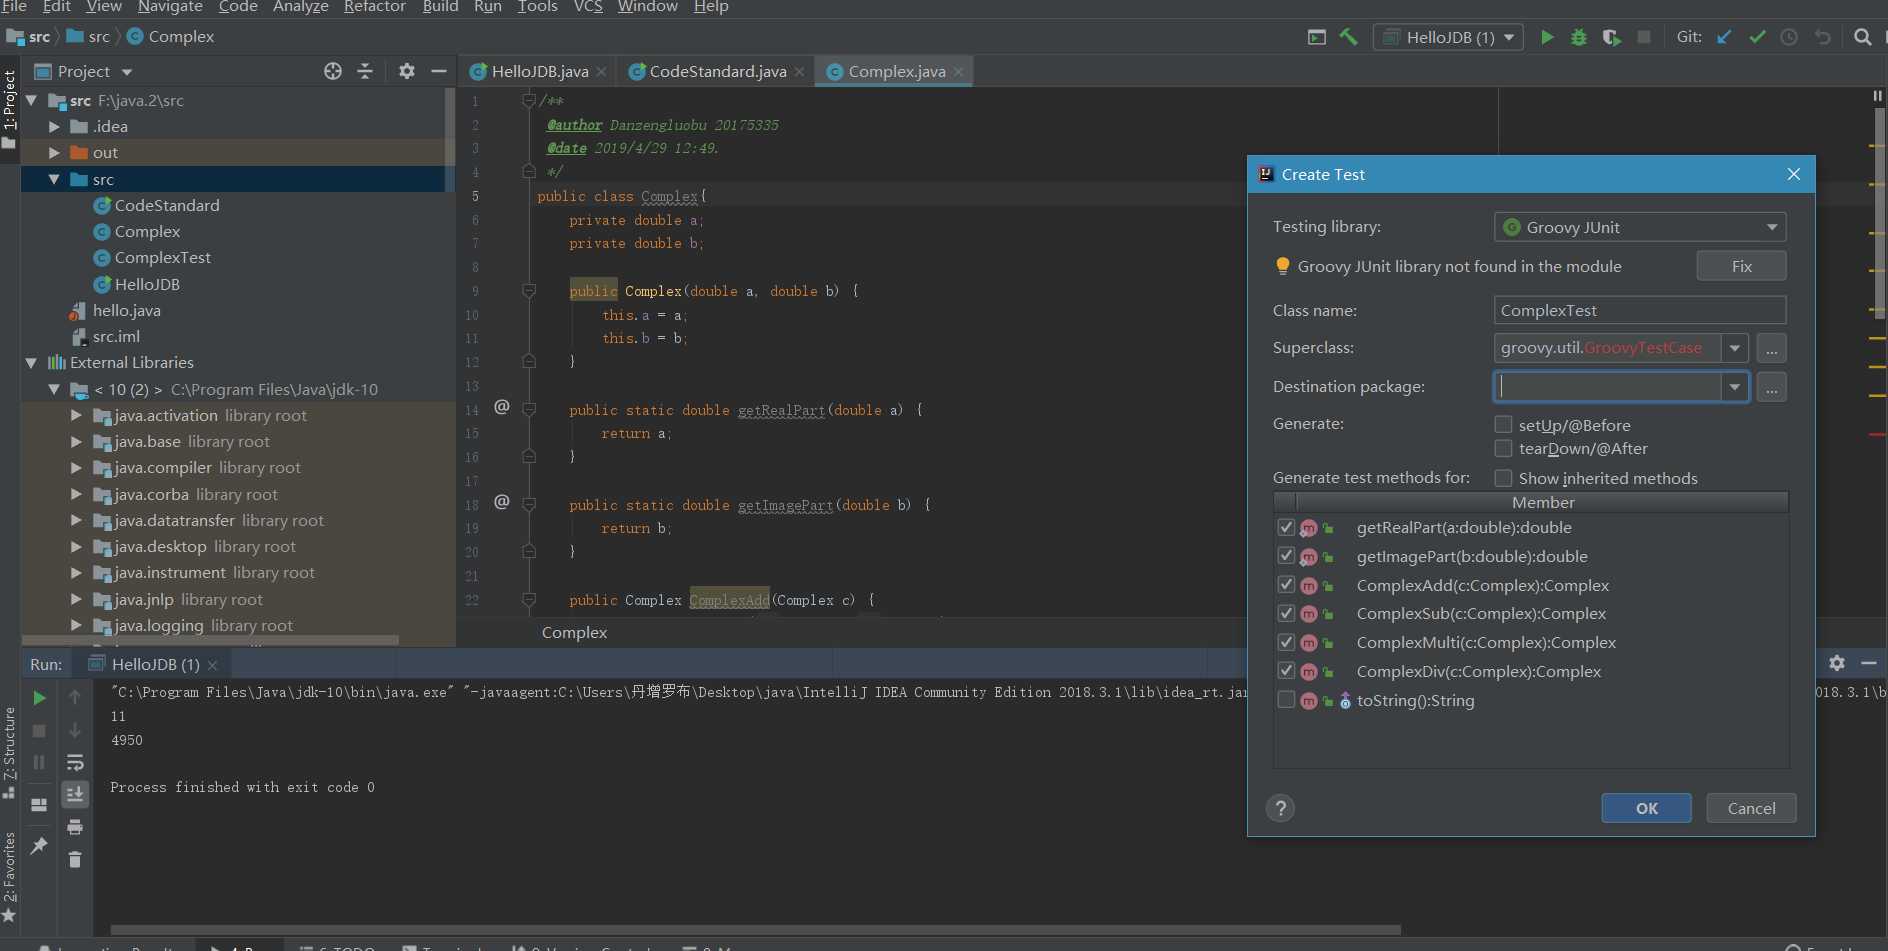
Task: Open Run panel settings gear
Action: pos(1837,663)
